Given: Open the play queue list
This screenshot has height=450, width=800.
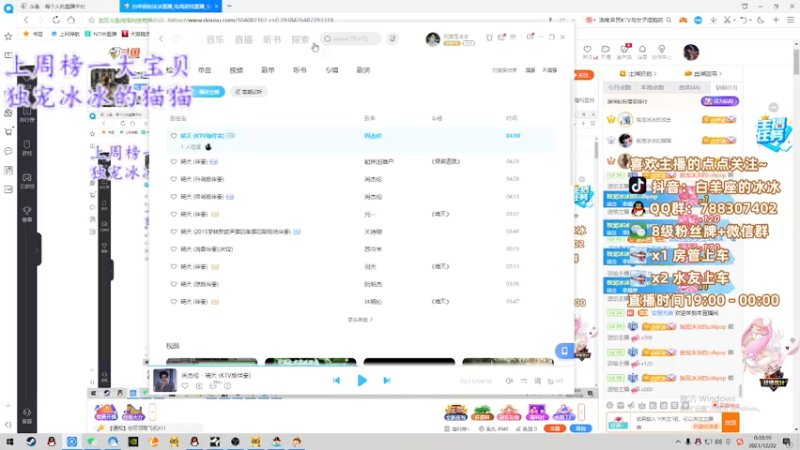Looking at the screenshot, I should tap(555, 381).
